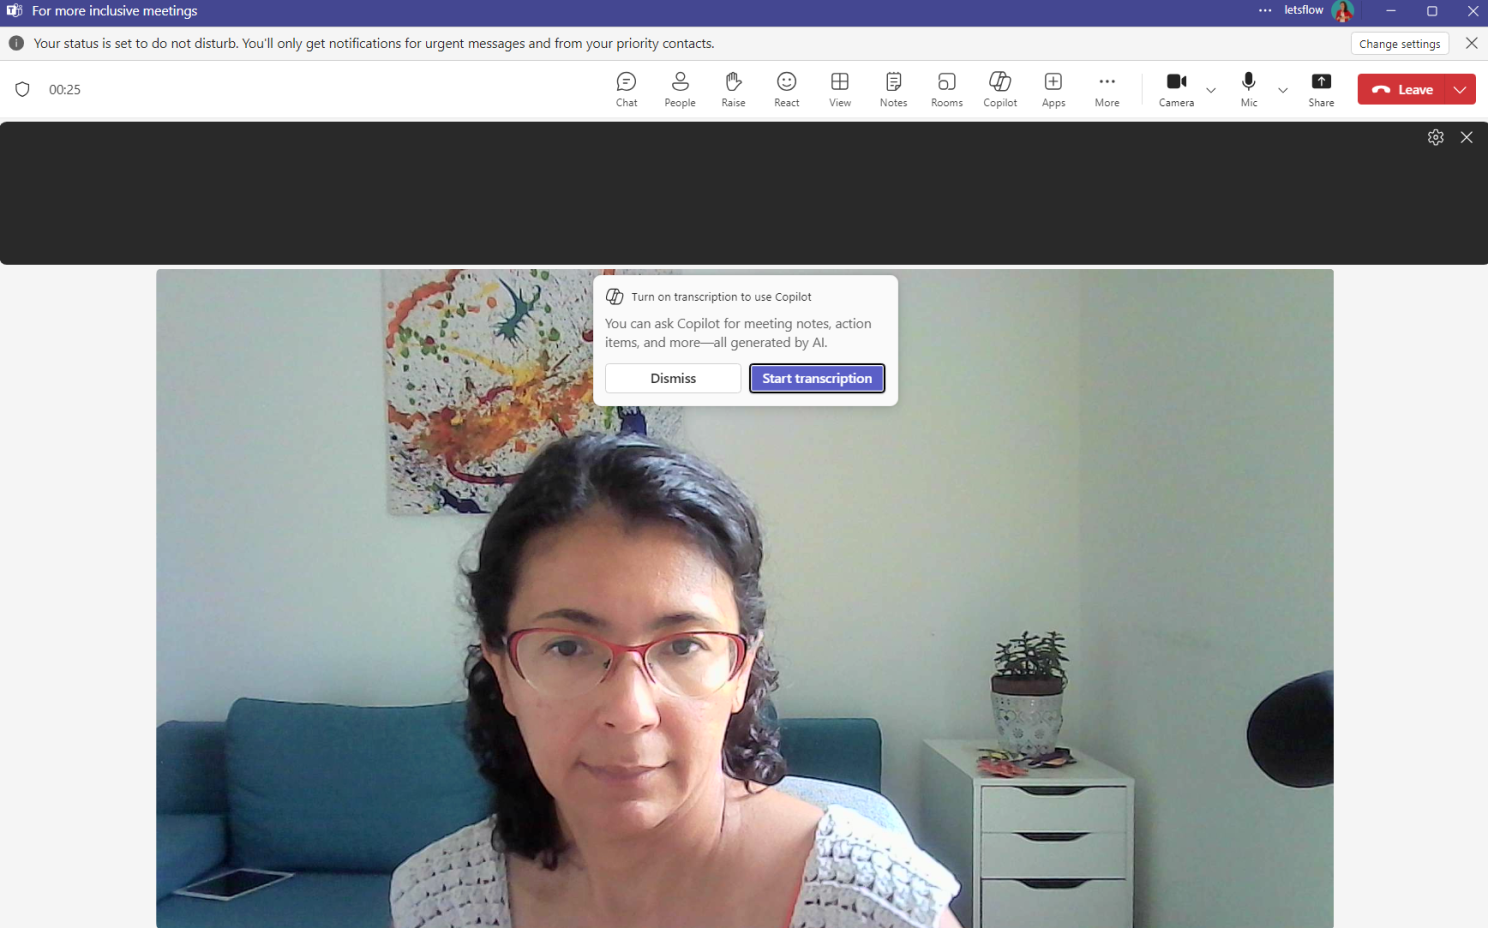Dismiss the do not disturb notification banner
1488x928 pixels.
[x=1471, y=43]
